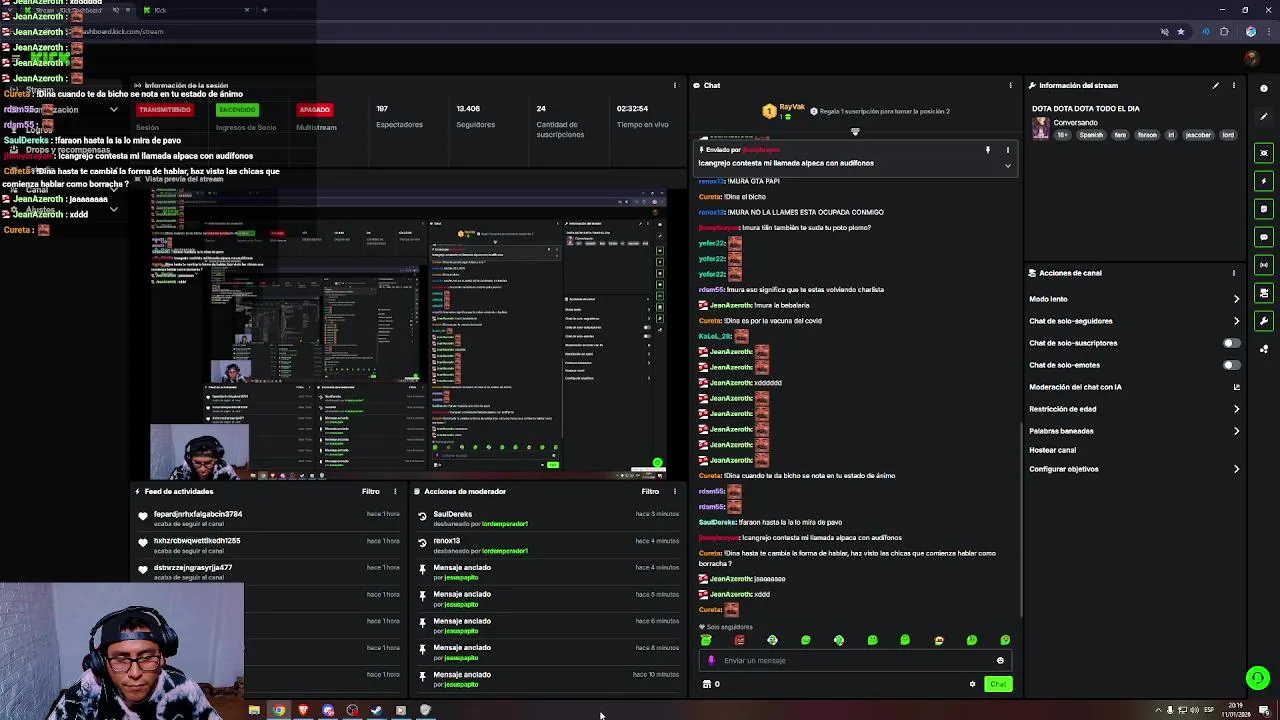Click purple microphone icon in message box

click(711, 660)
